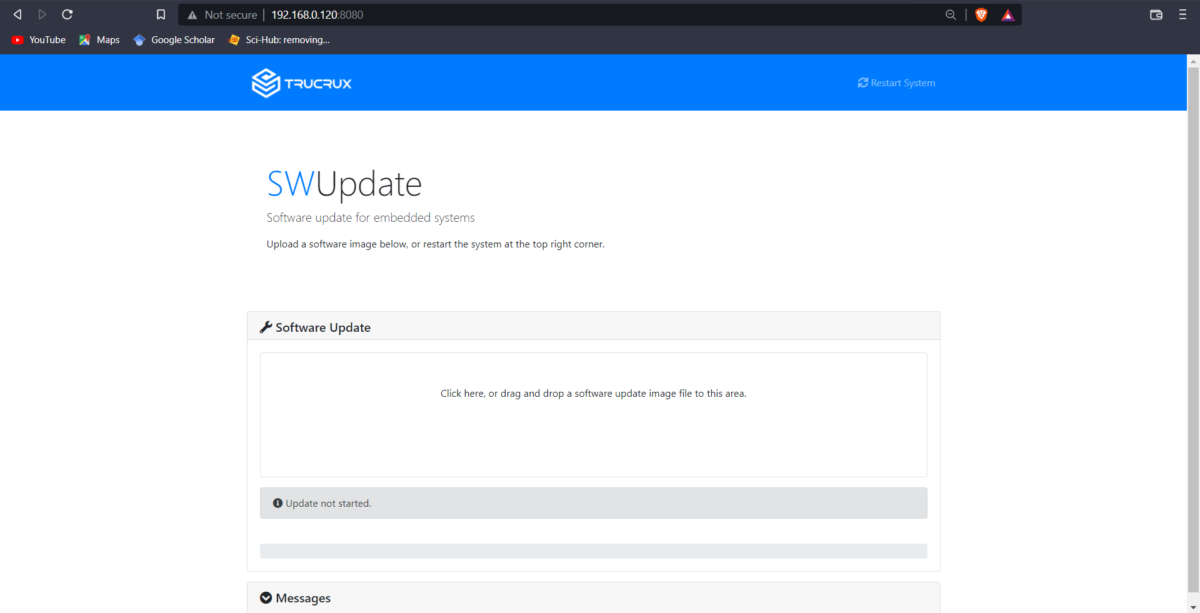The image size is (1200, 613).
Task: Click the update progress bar
Action: pos(593,550)
